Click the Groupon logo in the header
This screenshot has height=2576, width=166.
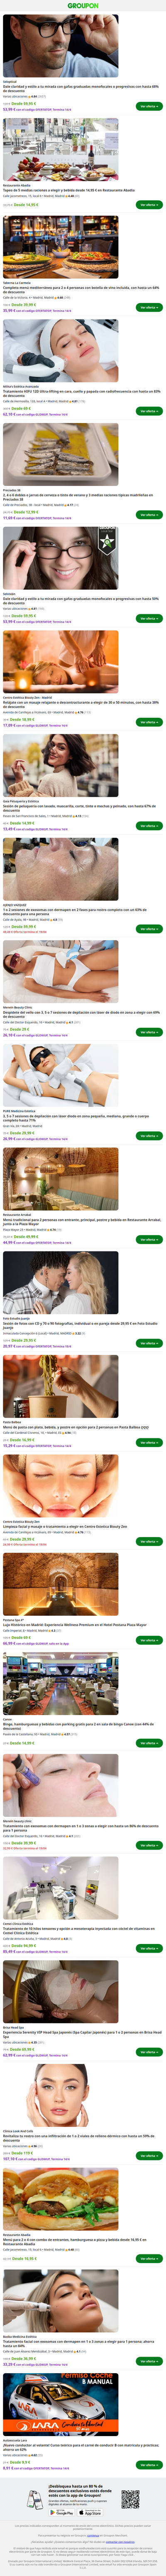pyautogui.click(x=83, y=6)
